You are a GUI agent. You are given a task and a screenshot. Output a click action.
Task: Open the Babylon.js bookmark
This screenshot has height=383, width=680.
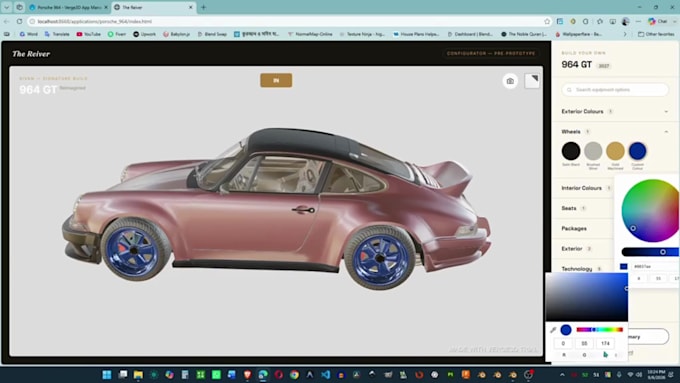[177, 34]
